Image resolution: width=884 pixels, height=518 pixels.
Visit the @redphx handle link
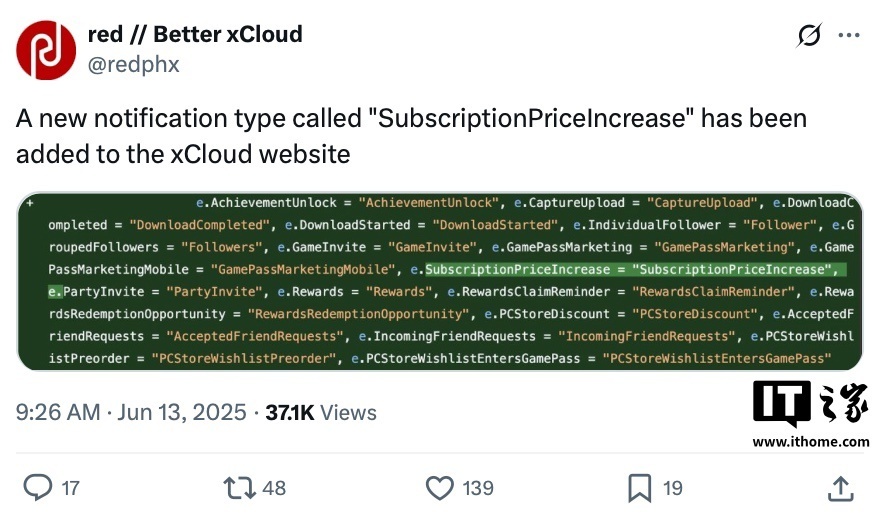tap(134, 65)
